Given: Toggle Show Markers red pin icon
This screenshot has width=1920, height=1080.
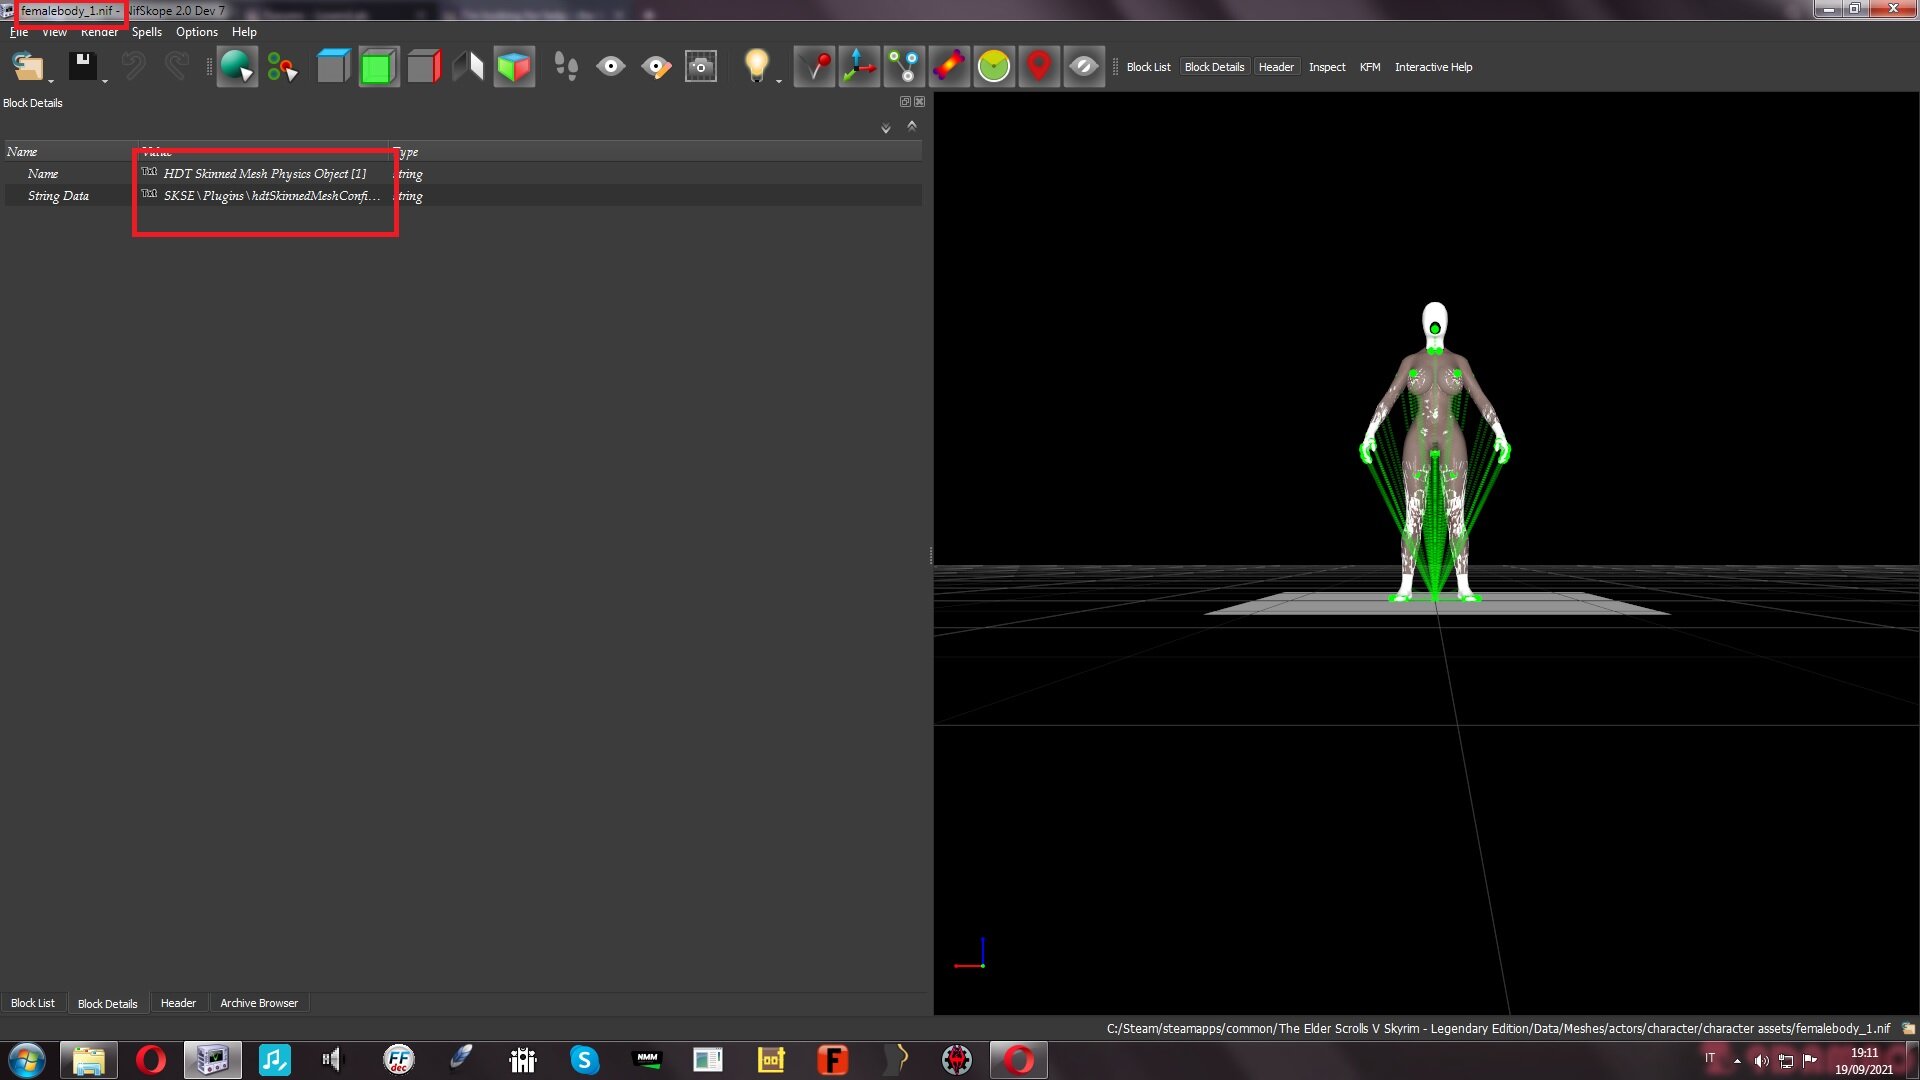Looking at the screenshot, I should pos(814,67).
